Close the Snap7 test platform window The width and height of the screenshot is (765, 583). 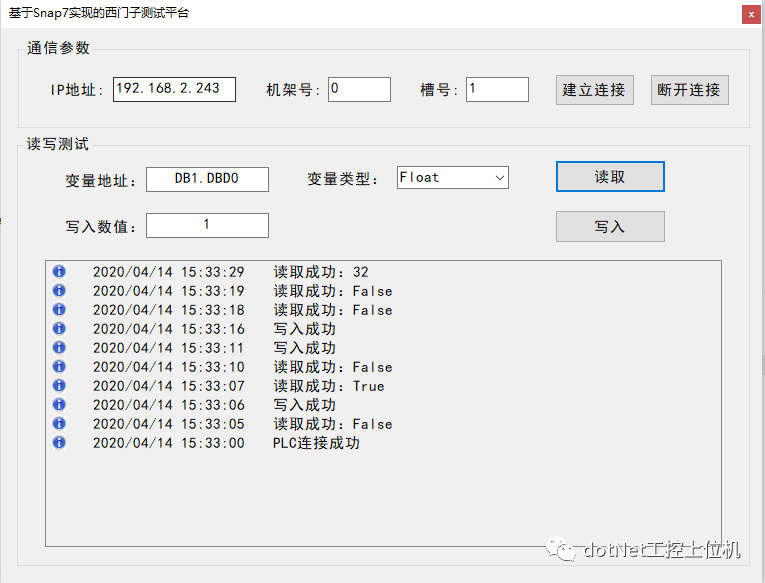point(751,15)
